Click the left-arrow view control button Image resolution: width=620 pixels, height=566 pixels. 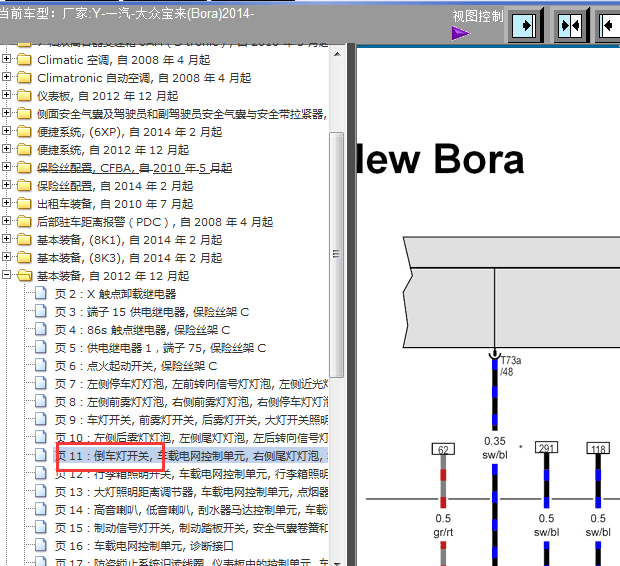(x=609, y=25)
